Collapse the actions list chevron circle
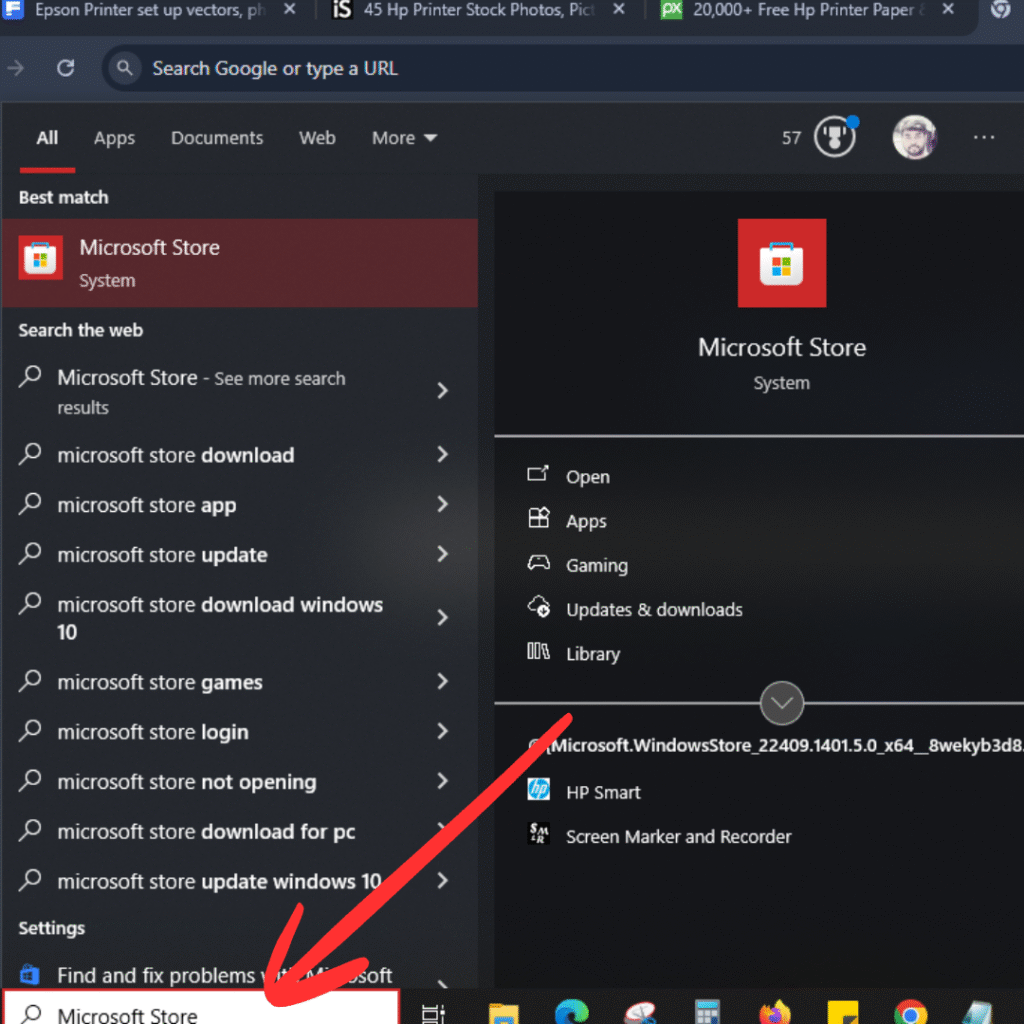Image resolution: width=1024 pixels, height=1024 pixels. point(782,703)
